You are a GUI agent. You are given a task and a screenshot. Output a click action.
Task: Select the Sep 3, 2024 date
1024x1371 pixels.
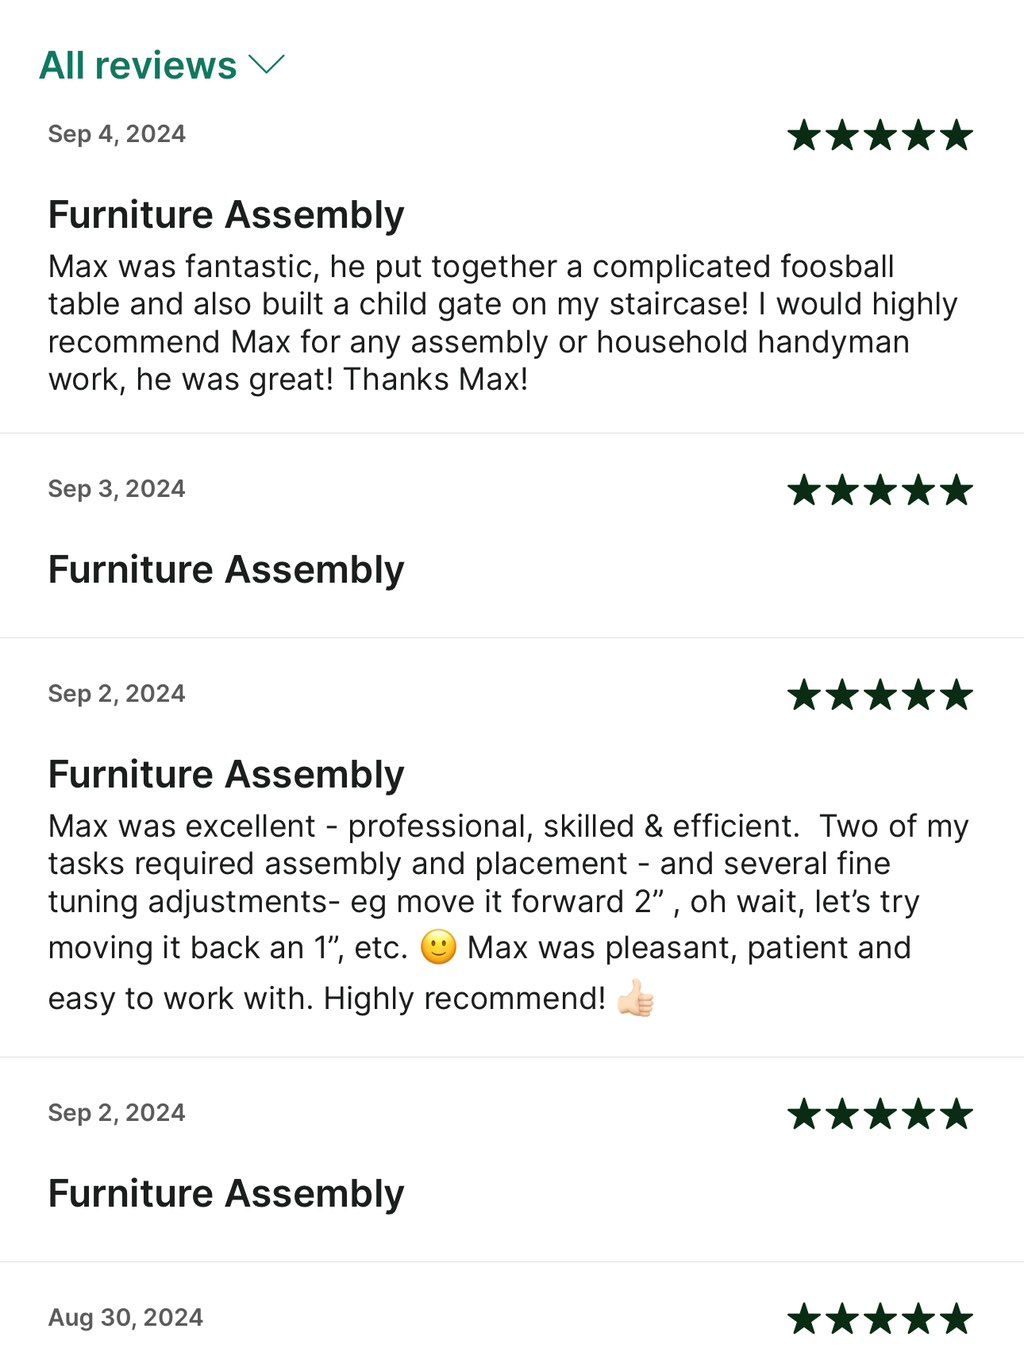pos(117,489)
